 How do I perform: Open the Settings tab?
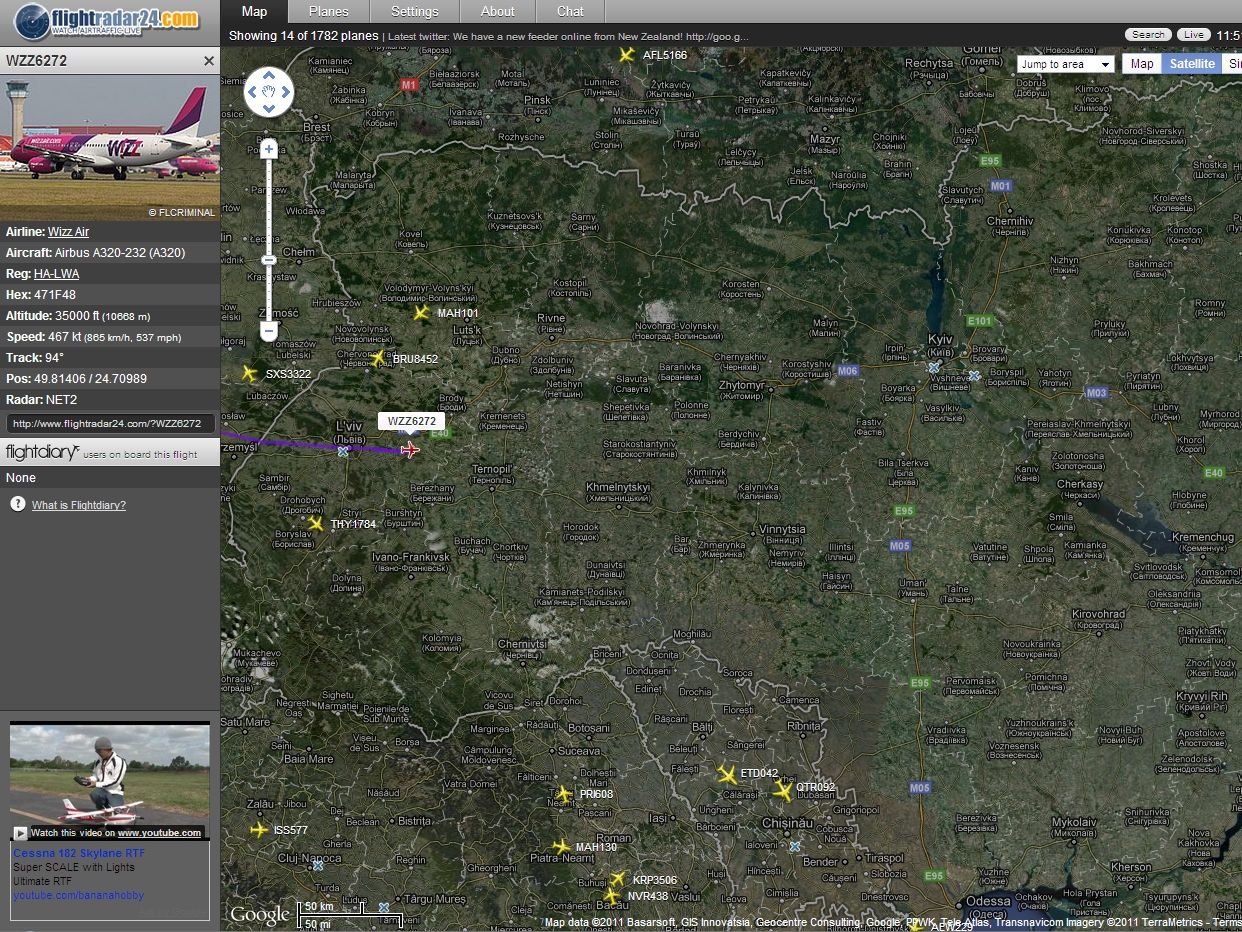coord(414,12)
